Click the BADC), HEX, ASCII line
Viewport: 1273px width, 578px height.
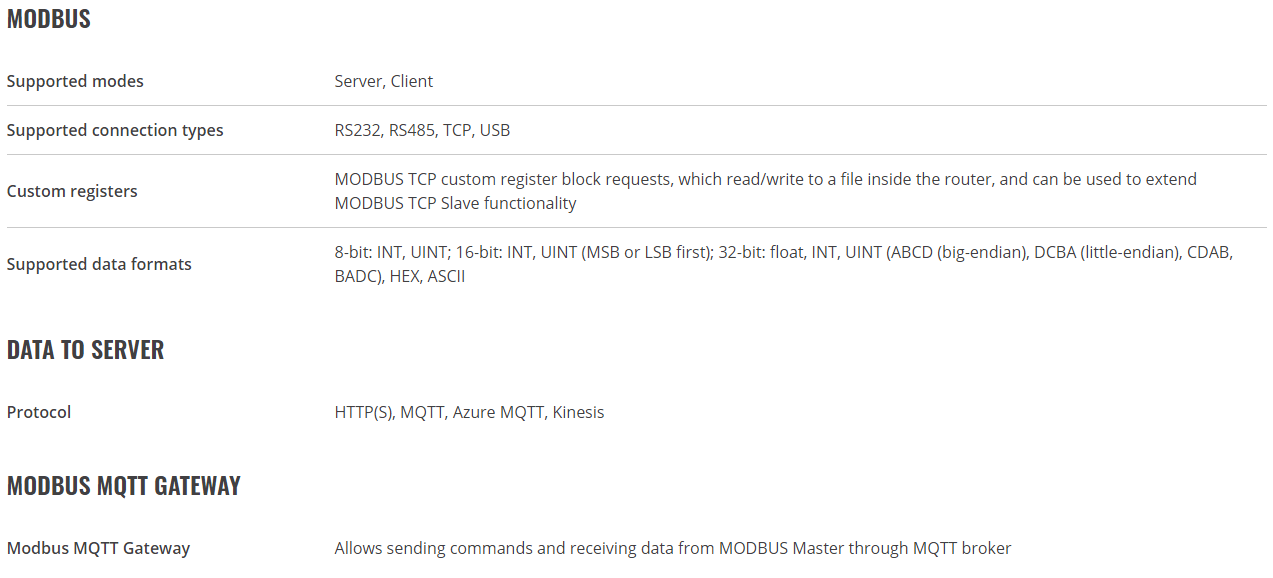(400, 276)
